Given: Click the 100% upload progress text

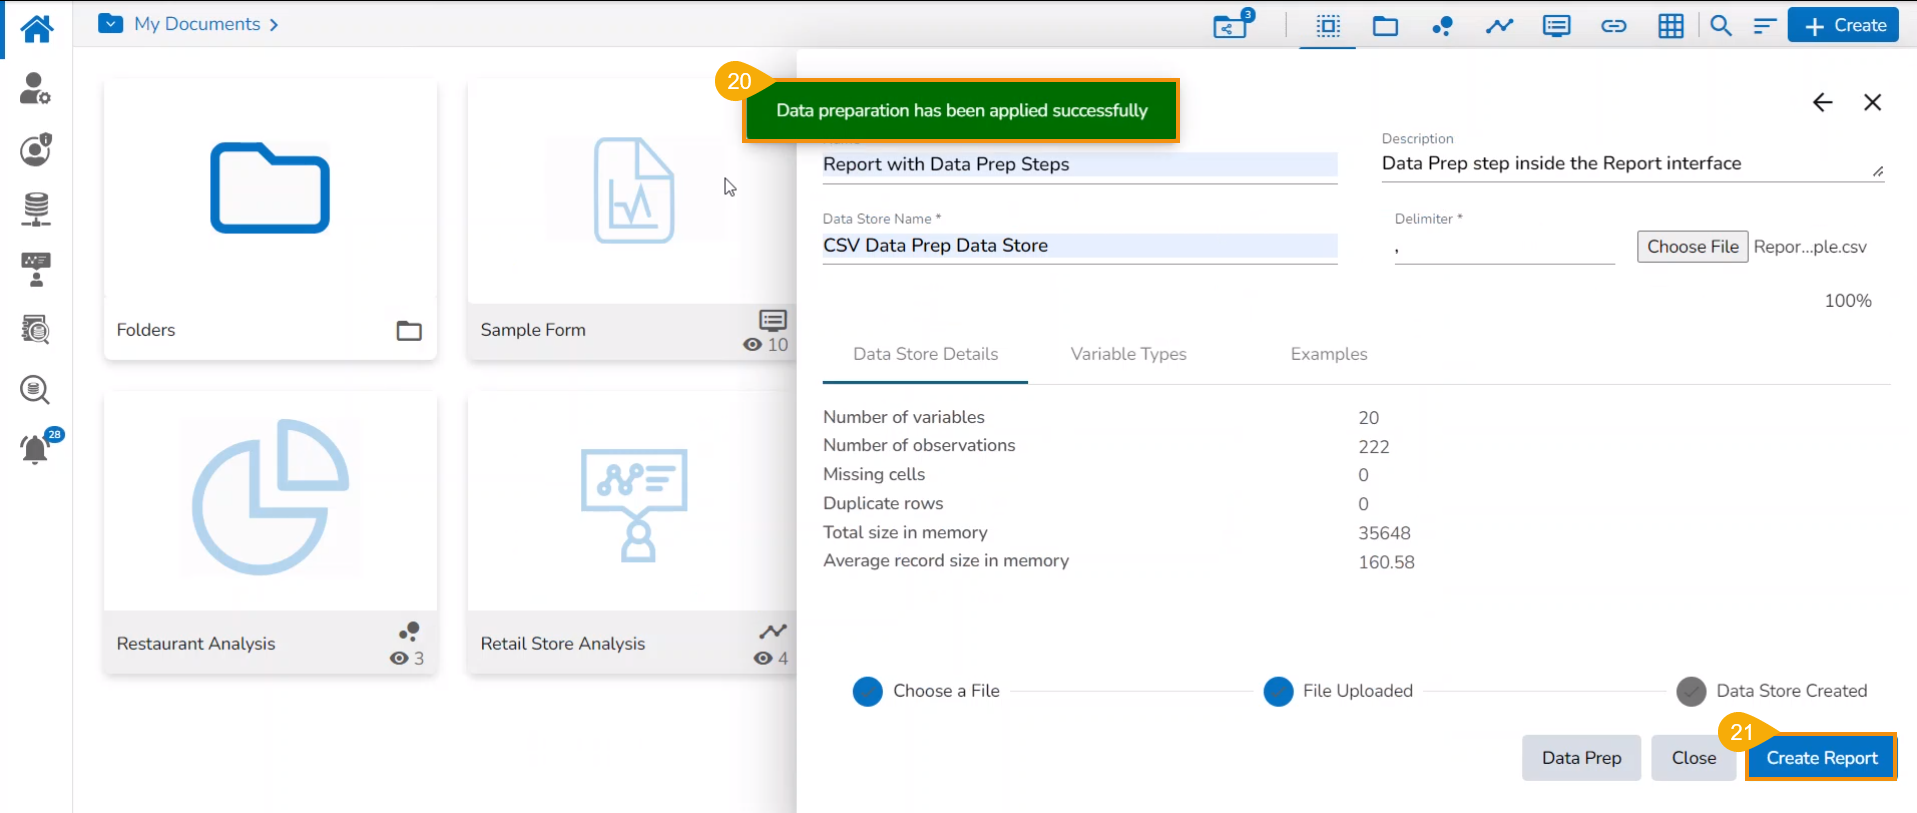Looking at the screenshot, I should point(1848,301).
